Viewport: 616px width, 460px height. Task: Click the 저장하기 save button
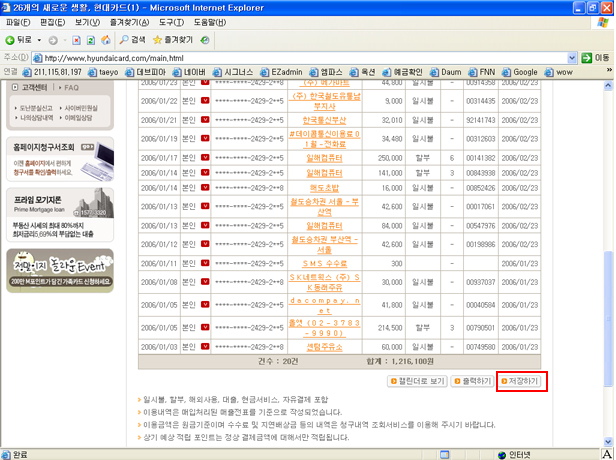(x=521, y=381)
